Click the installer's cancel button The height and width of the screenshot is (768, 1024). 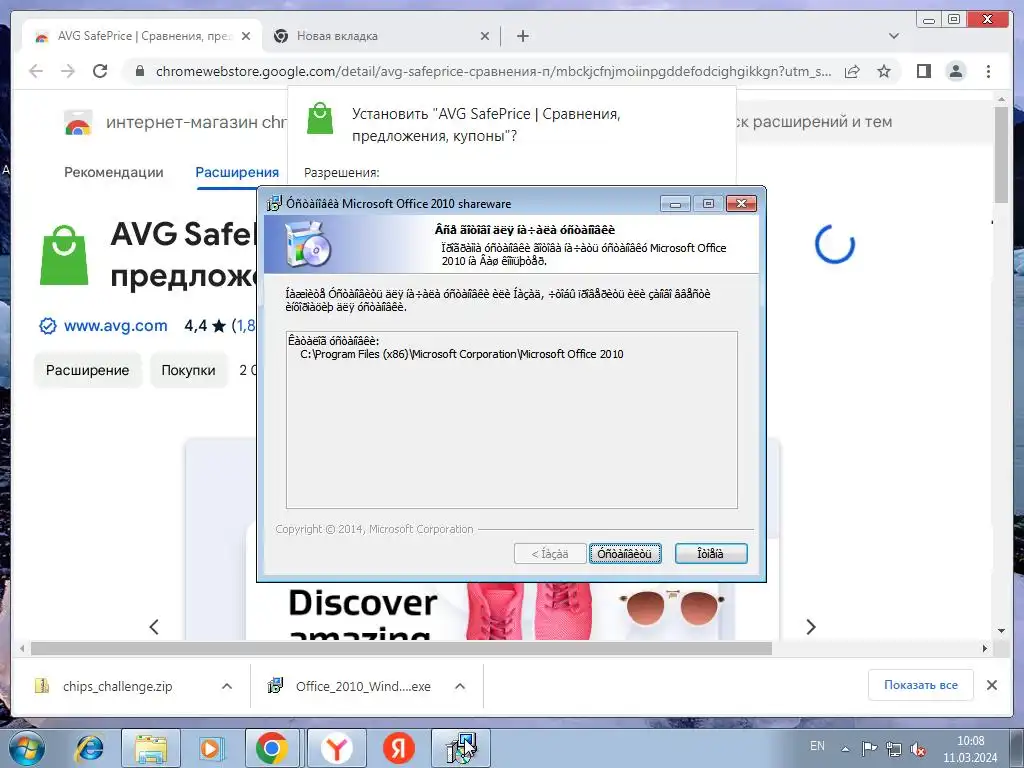tap(711, 554)
